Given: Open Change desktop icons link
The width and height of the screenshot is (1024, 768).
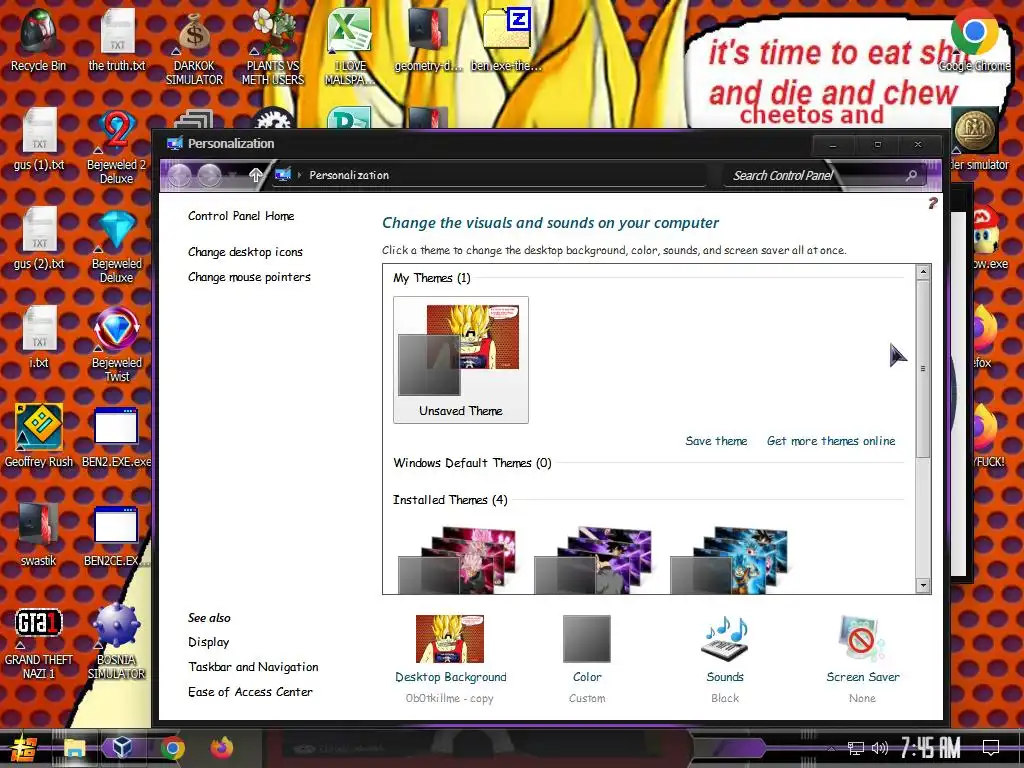Looking at the screenshot, I should click(x=246, y=252).
